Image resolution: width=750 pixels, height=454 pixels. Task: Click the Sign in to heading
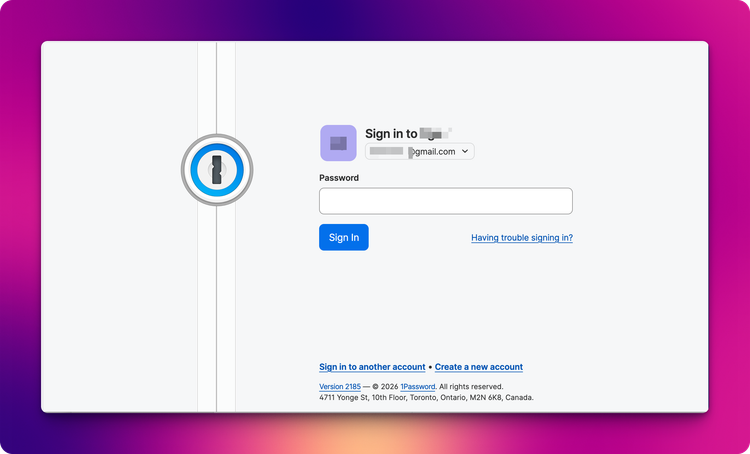pos(408,133)
